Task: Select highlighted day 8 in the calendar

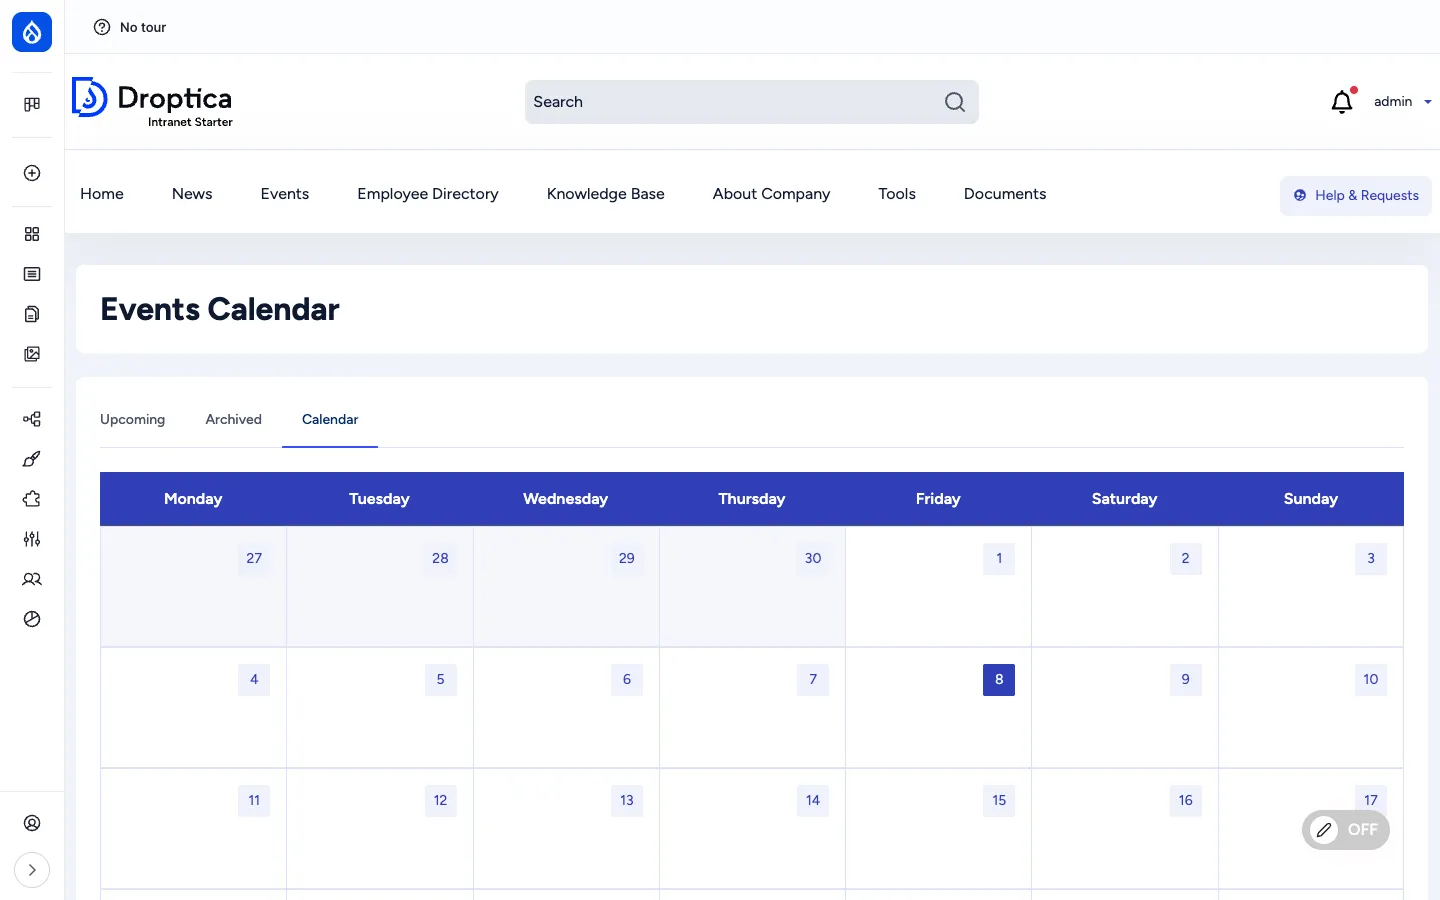Action: tap(999, 680)
